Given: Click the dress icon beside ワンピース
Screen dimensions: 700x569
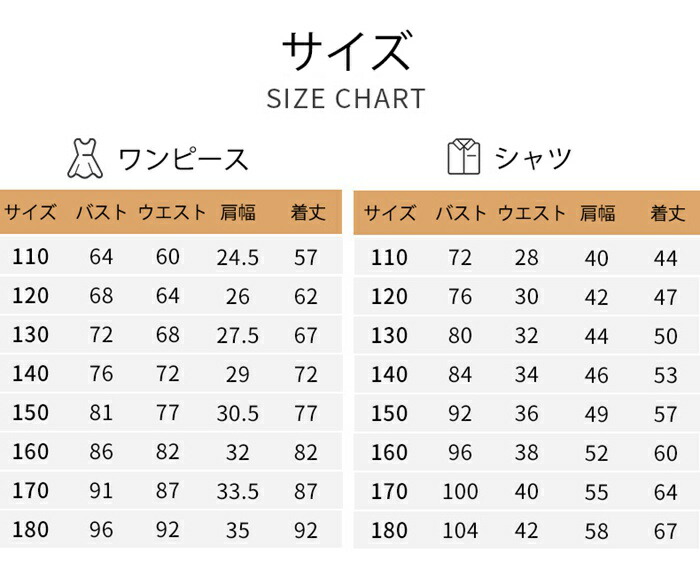Looking at the screenshot, I should [x=84, y=157].
